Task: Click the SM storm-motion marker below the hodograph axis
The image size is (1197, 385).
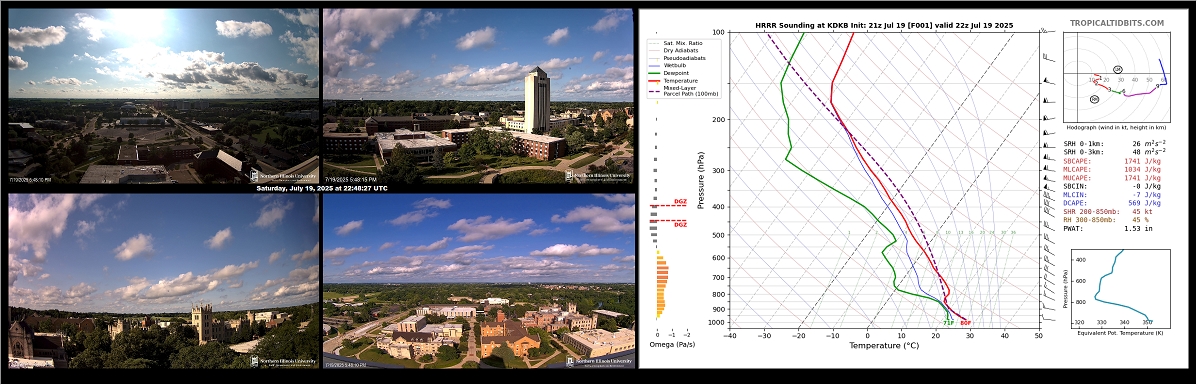Action: 1095,99
